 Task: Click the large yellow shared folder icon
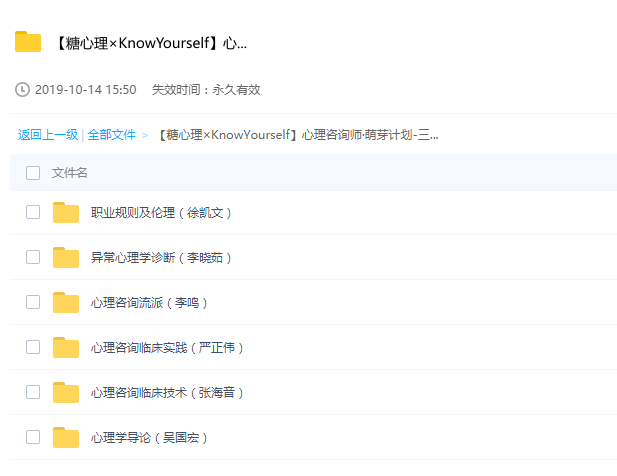[28, 42]
